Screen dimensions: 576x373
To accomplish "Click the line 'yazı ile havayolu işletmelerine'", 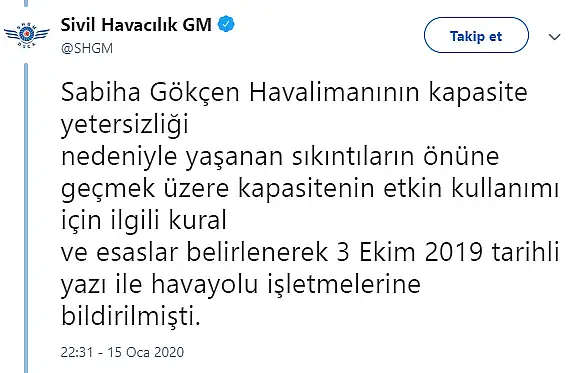I will point(241,284).
